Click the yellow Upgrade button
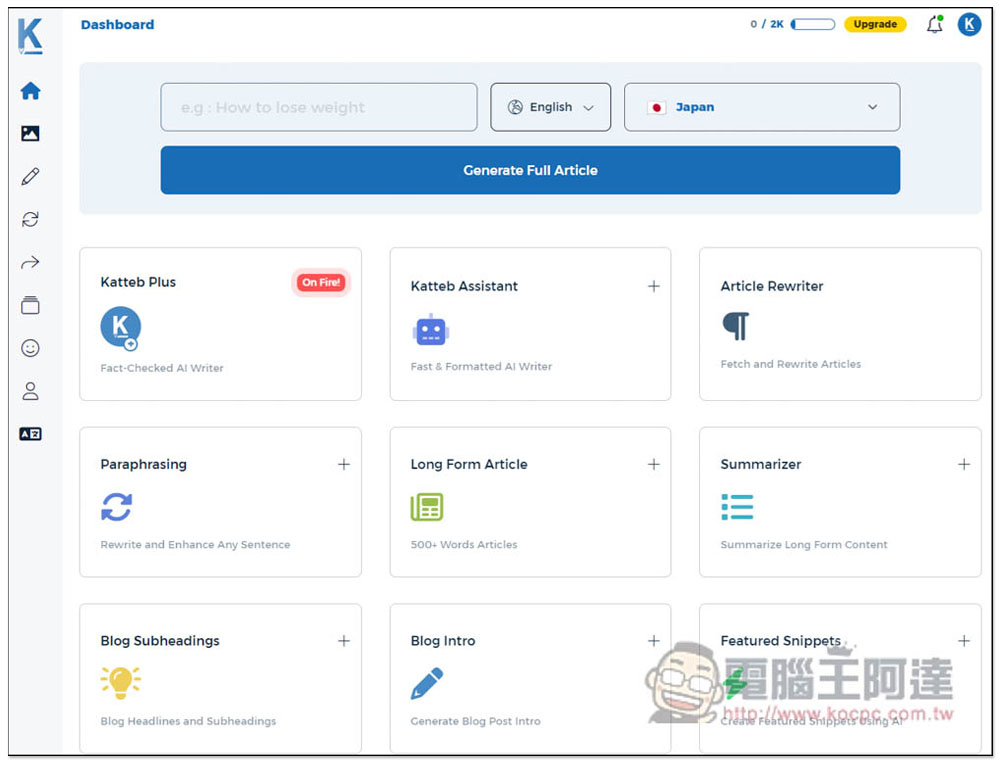 [875, 24]
